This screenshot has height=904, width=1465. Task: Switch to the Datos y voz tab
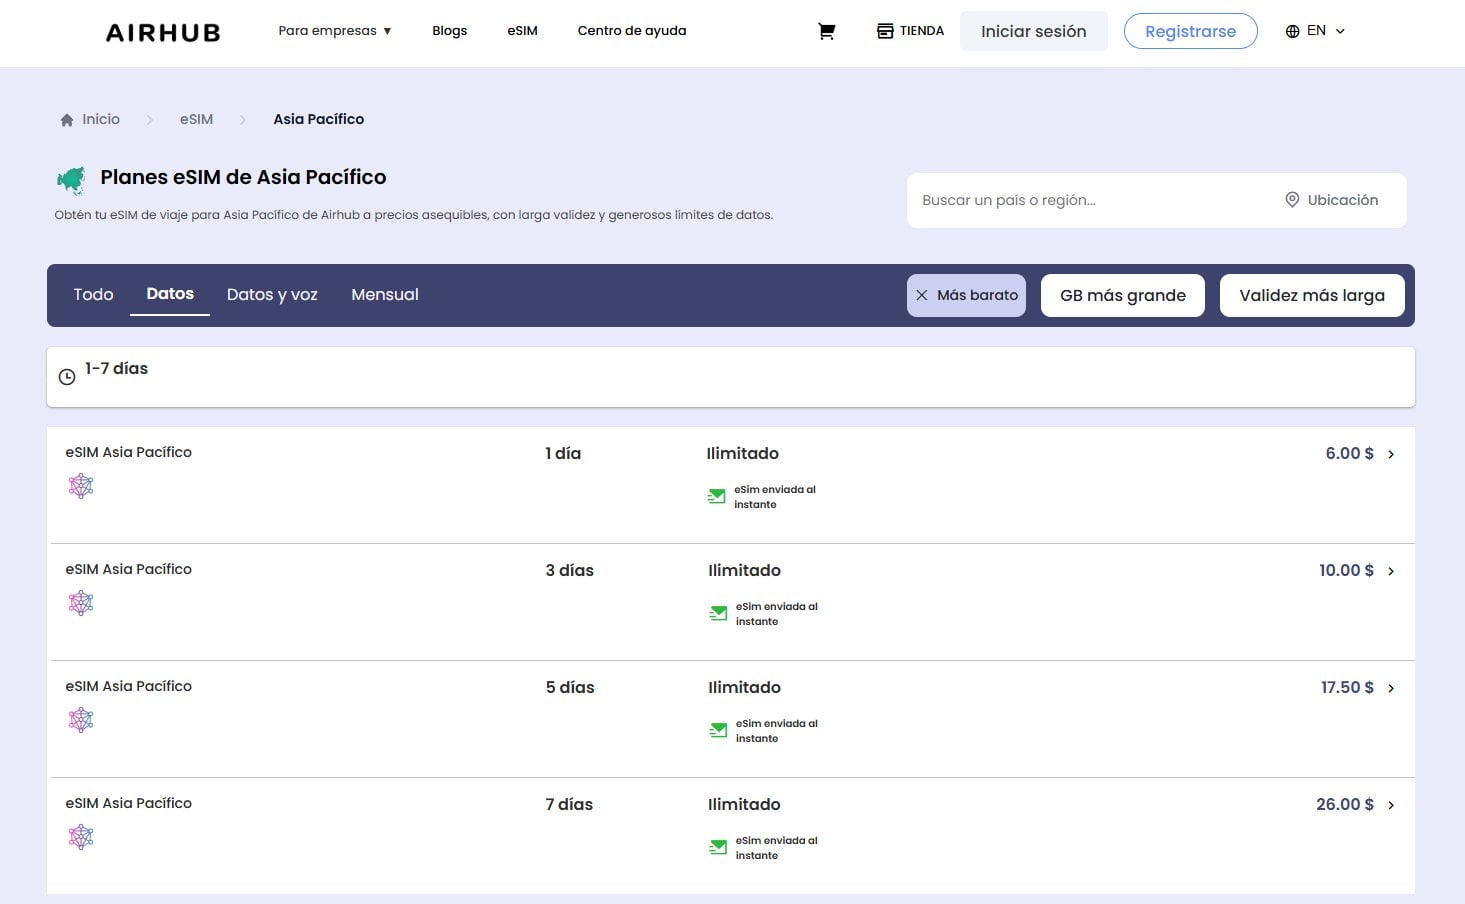pyautogui.click(x=272, y=294)
